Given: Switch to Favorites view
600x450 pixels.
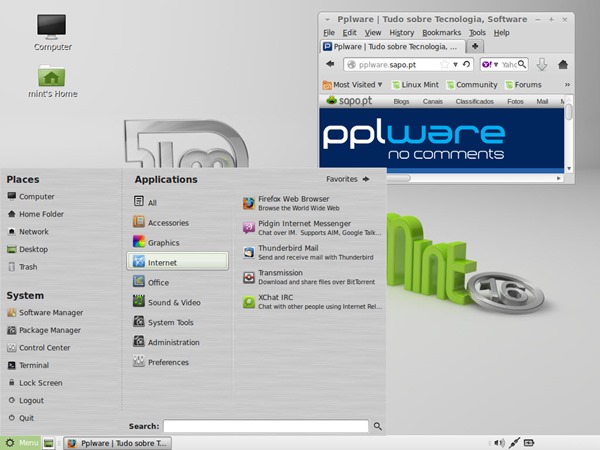Looking at the screenshot, I should click(347, 179).
